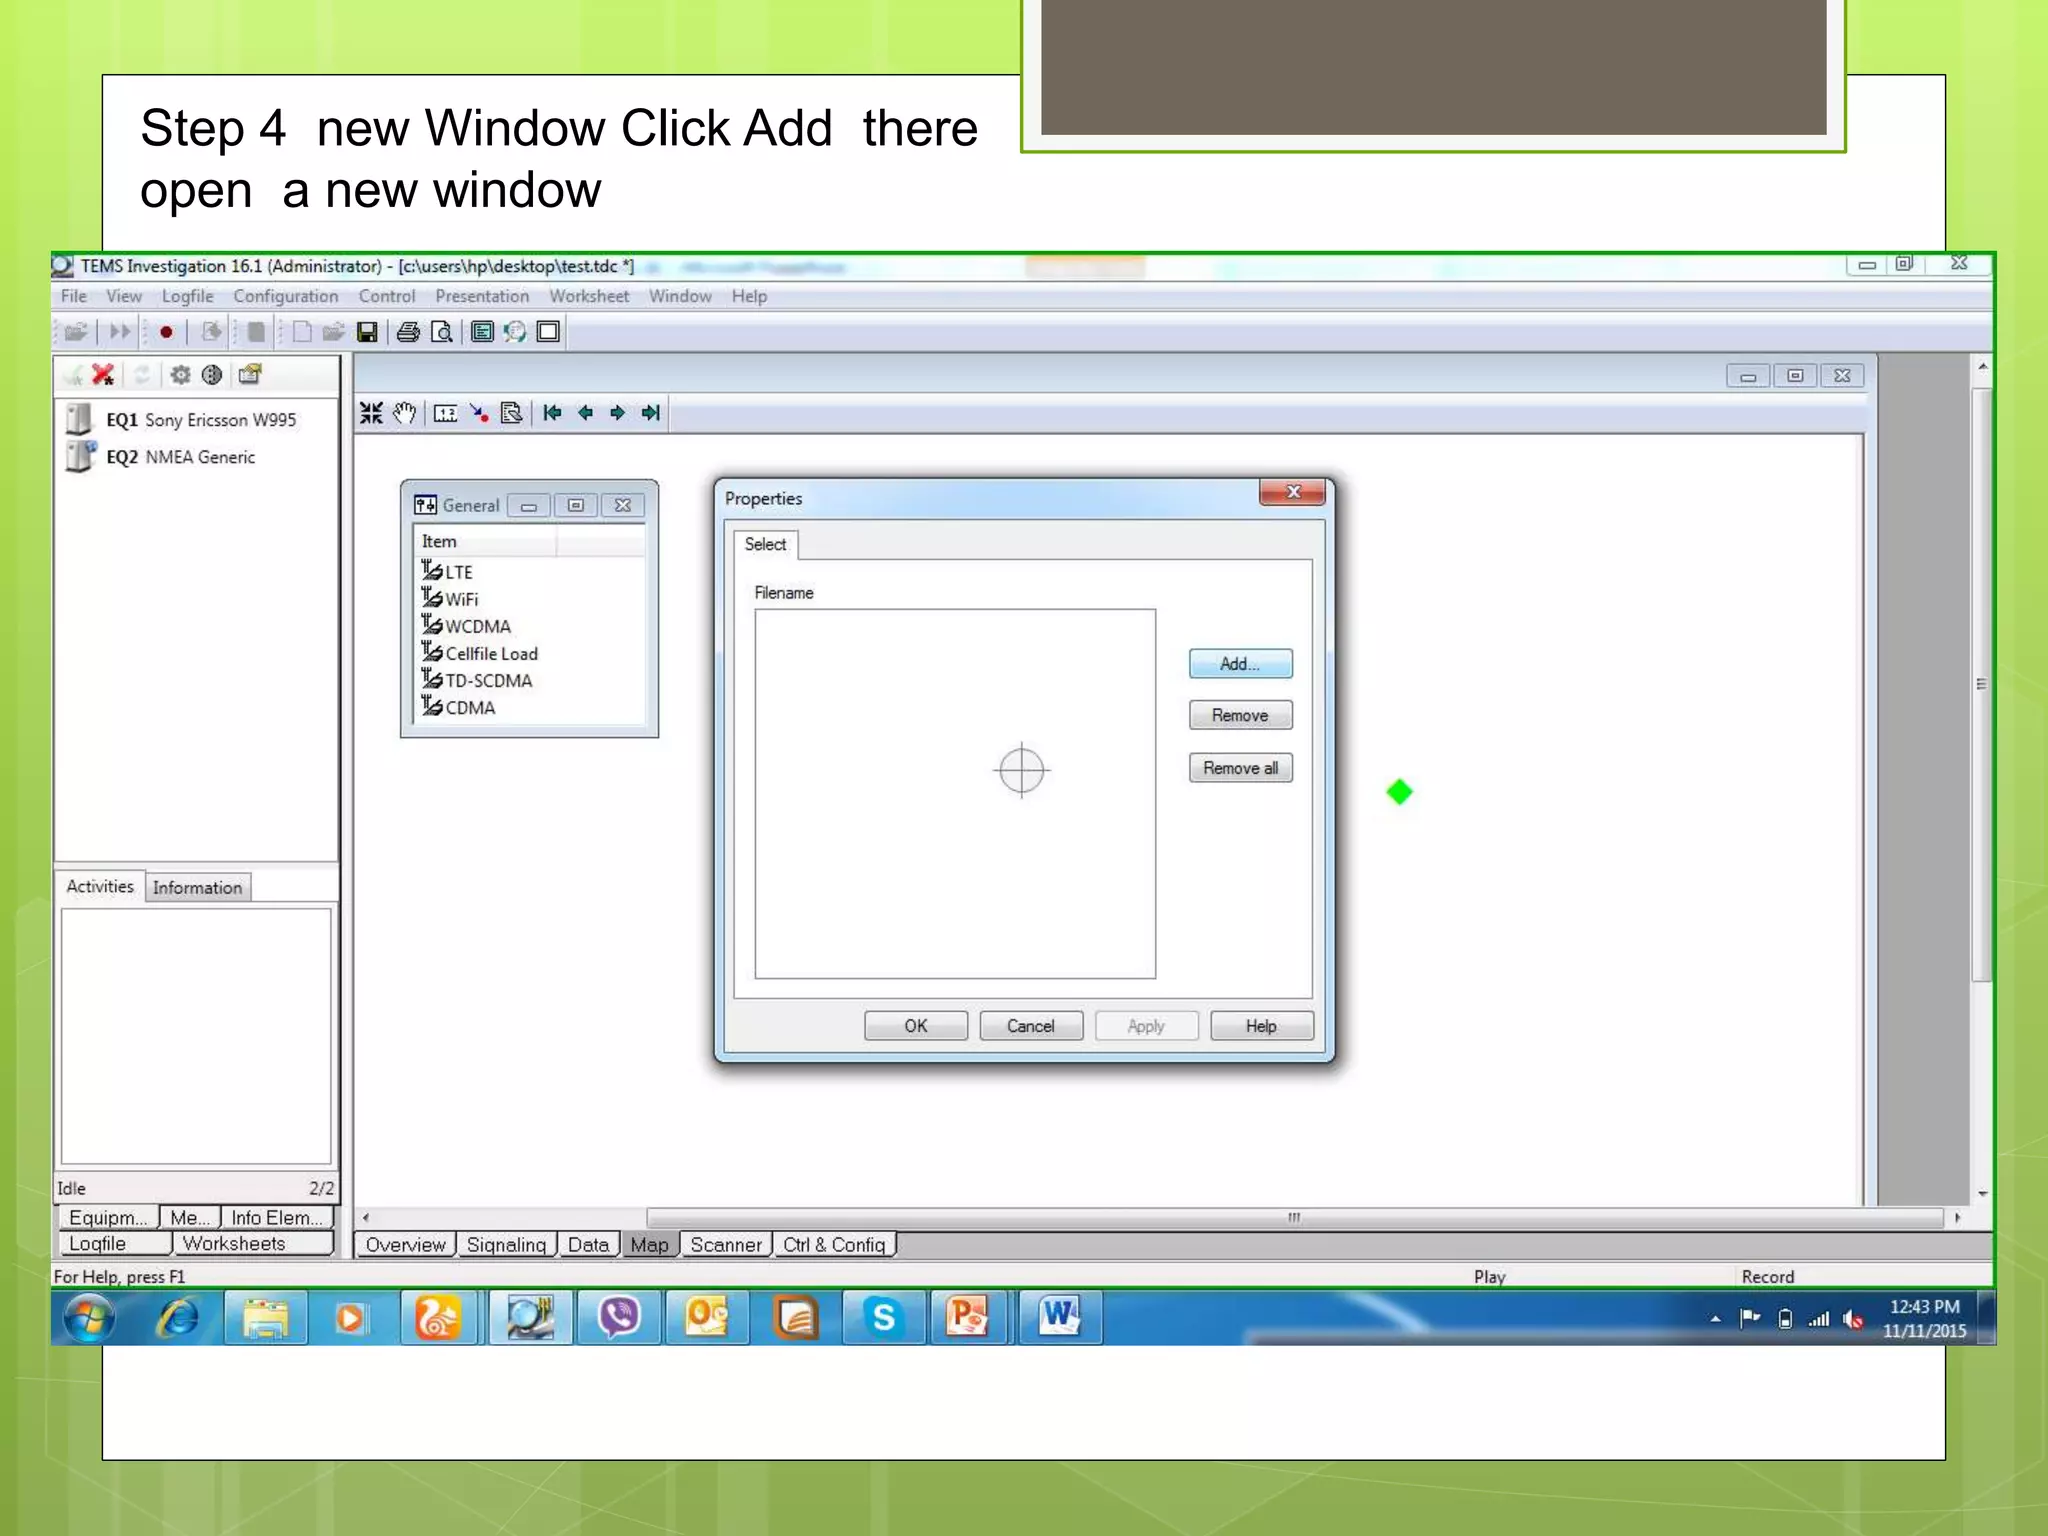Click the map sheet-with-pencil toolbar icon
This screenshot has height=1536, width=2048.
coord(511,413)
